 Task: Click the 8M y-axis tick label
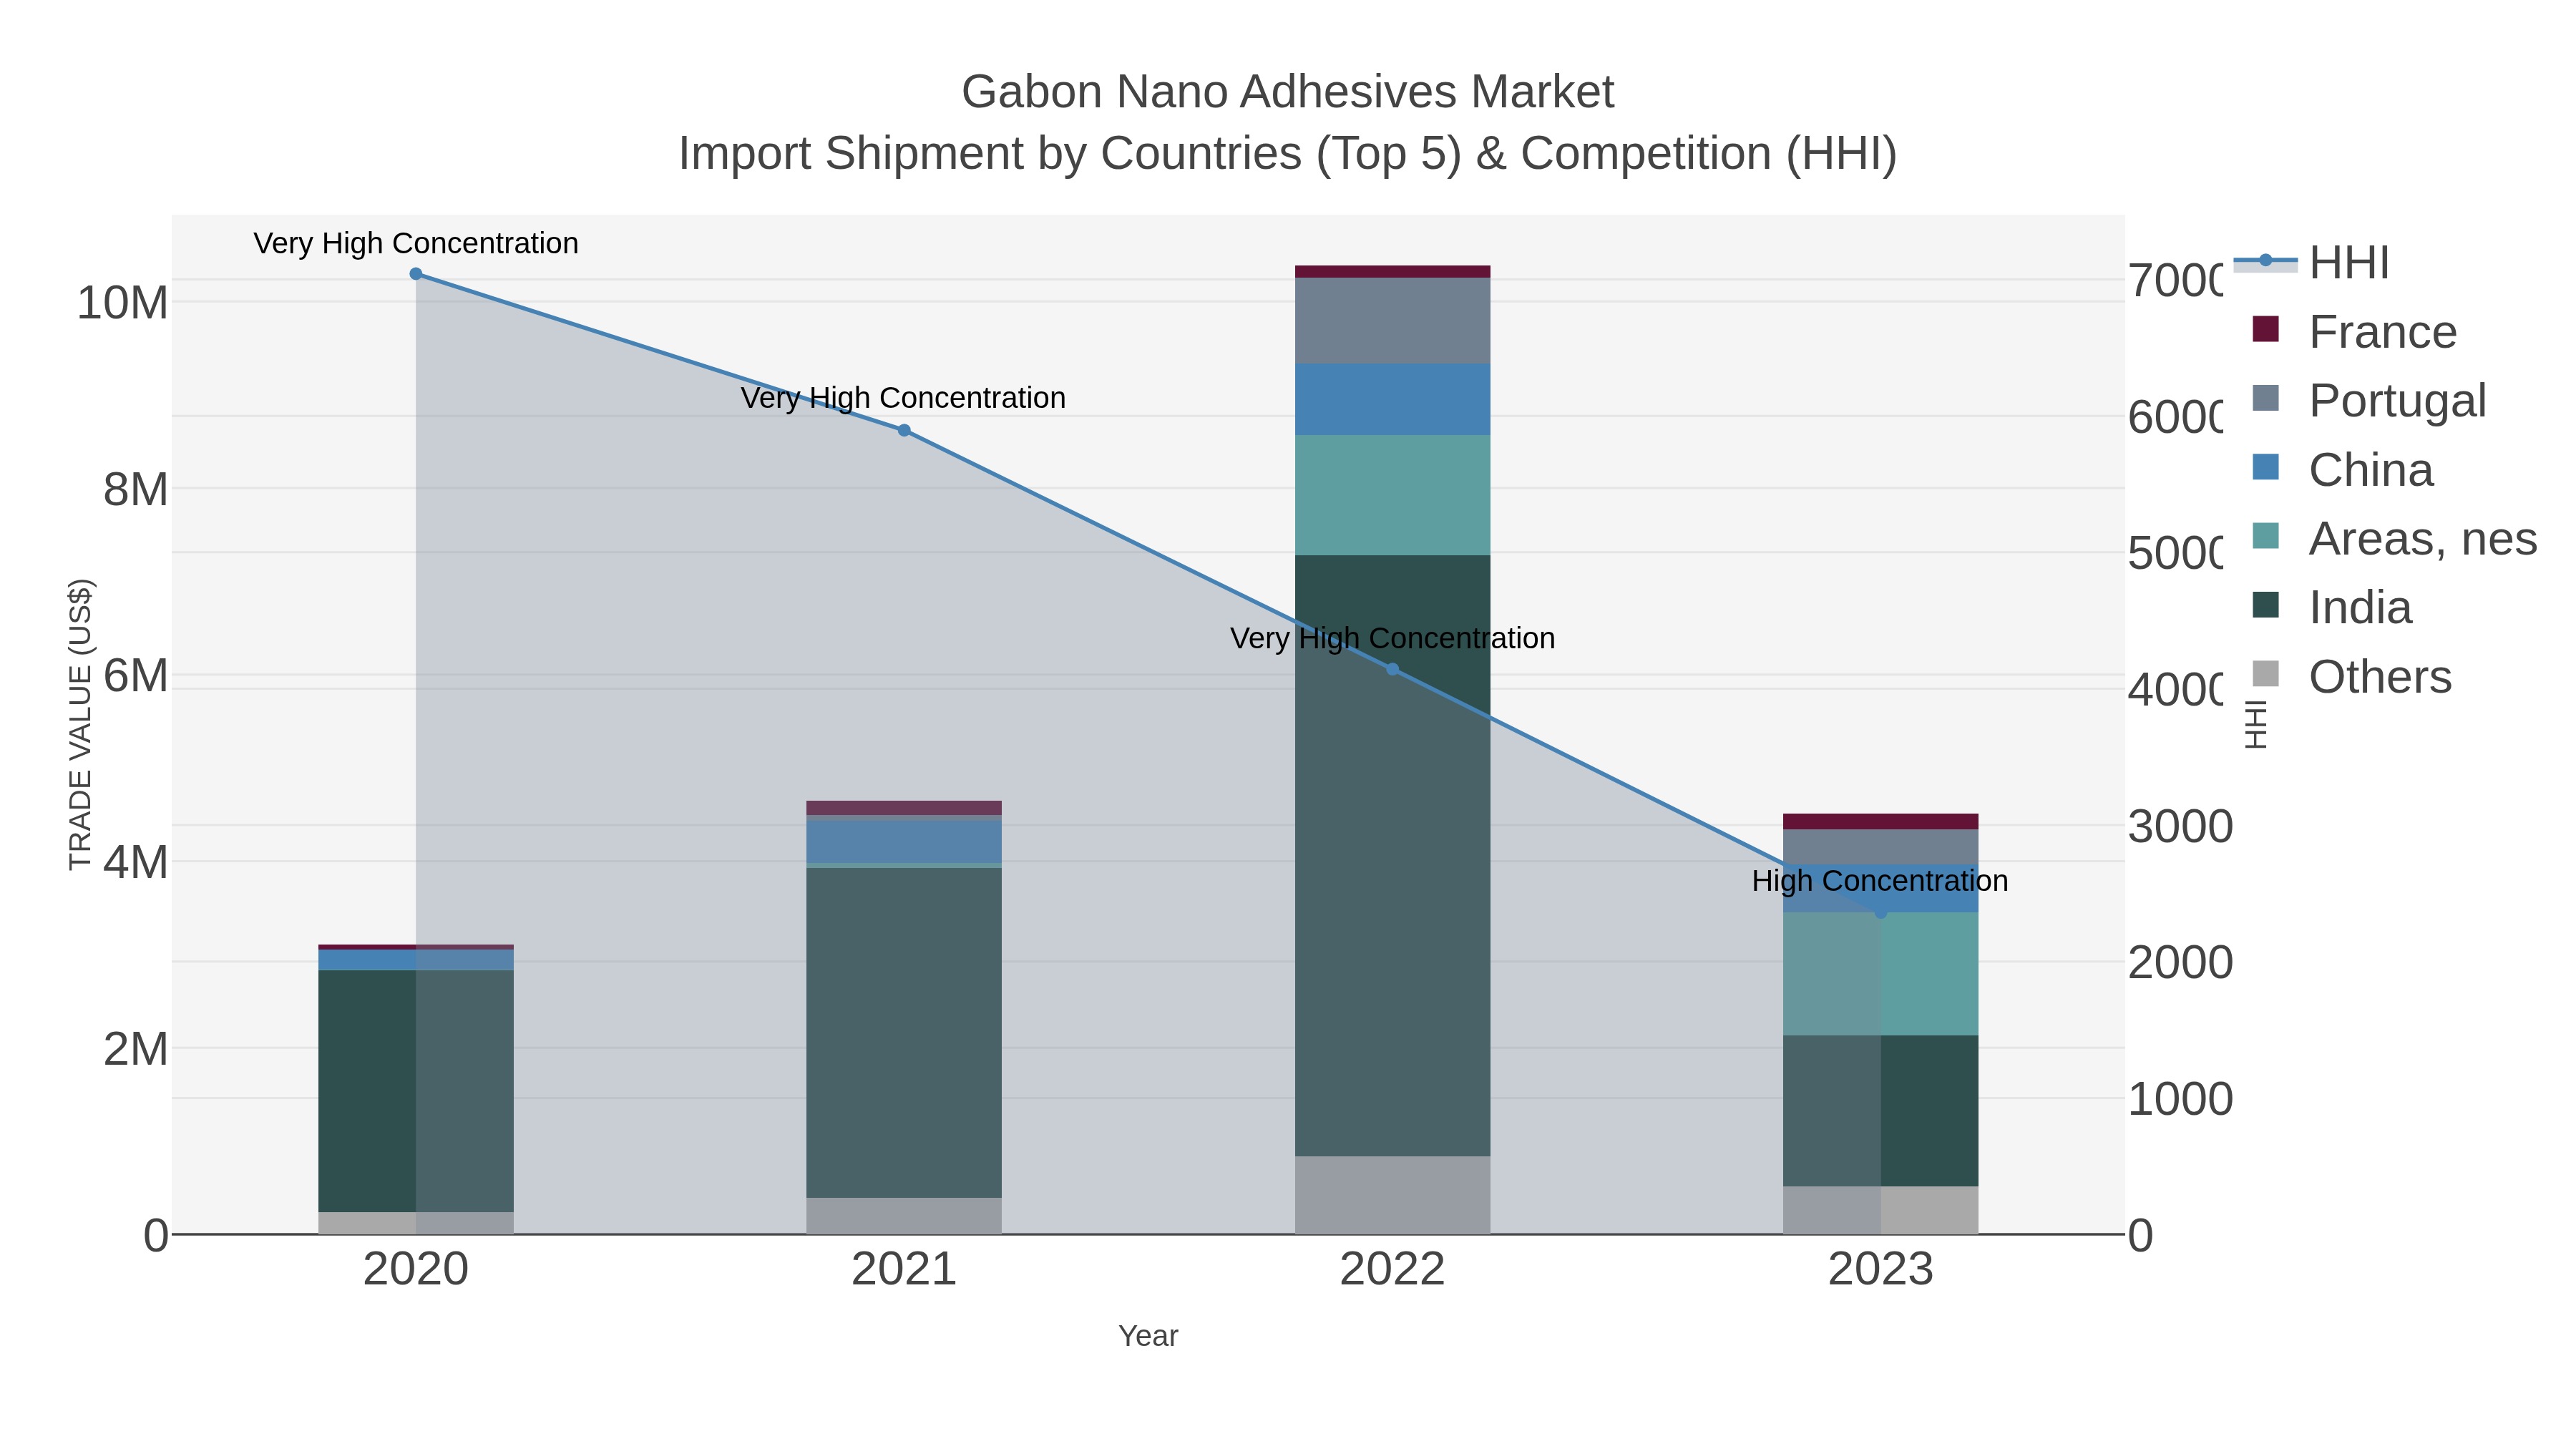pos(136,490)
